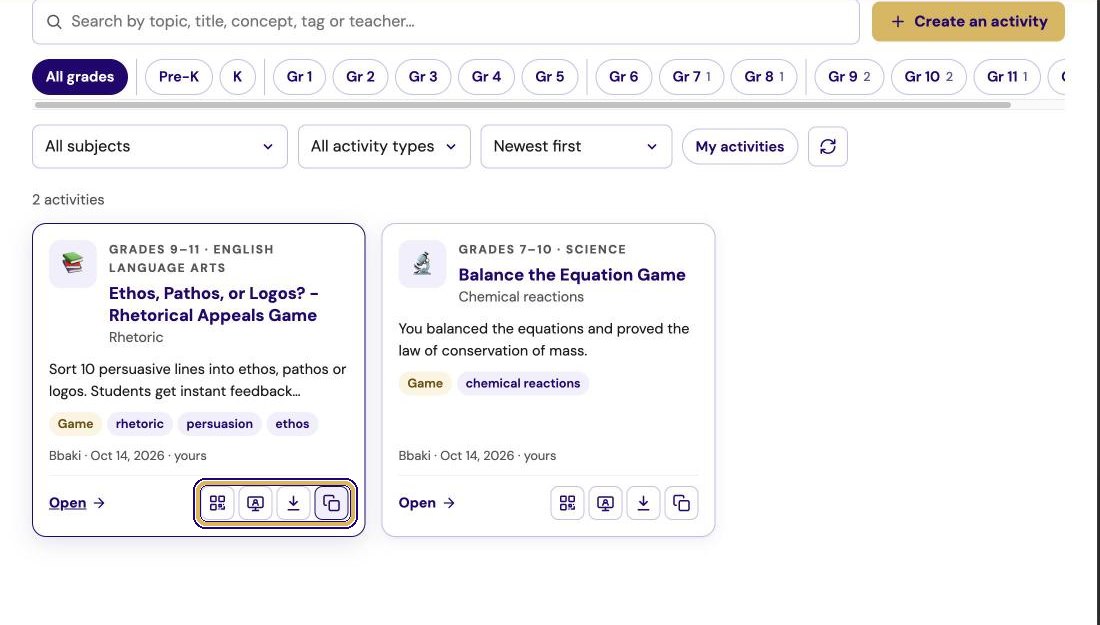The height and width of the screenshot is (625, 1100).
Task: Filter by K grade chip
Action: pyautogui.click(x=238, y=76)
